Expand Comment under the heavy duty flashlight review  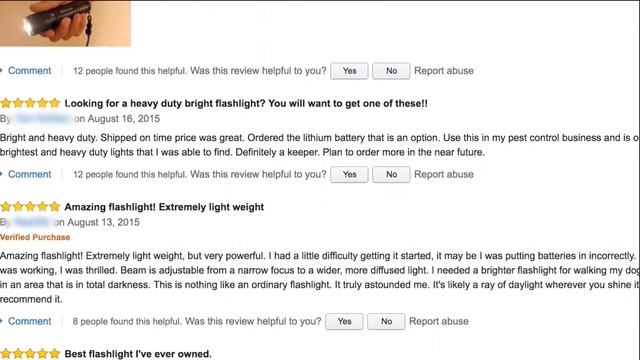click(29, 174)
